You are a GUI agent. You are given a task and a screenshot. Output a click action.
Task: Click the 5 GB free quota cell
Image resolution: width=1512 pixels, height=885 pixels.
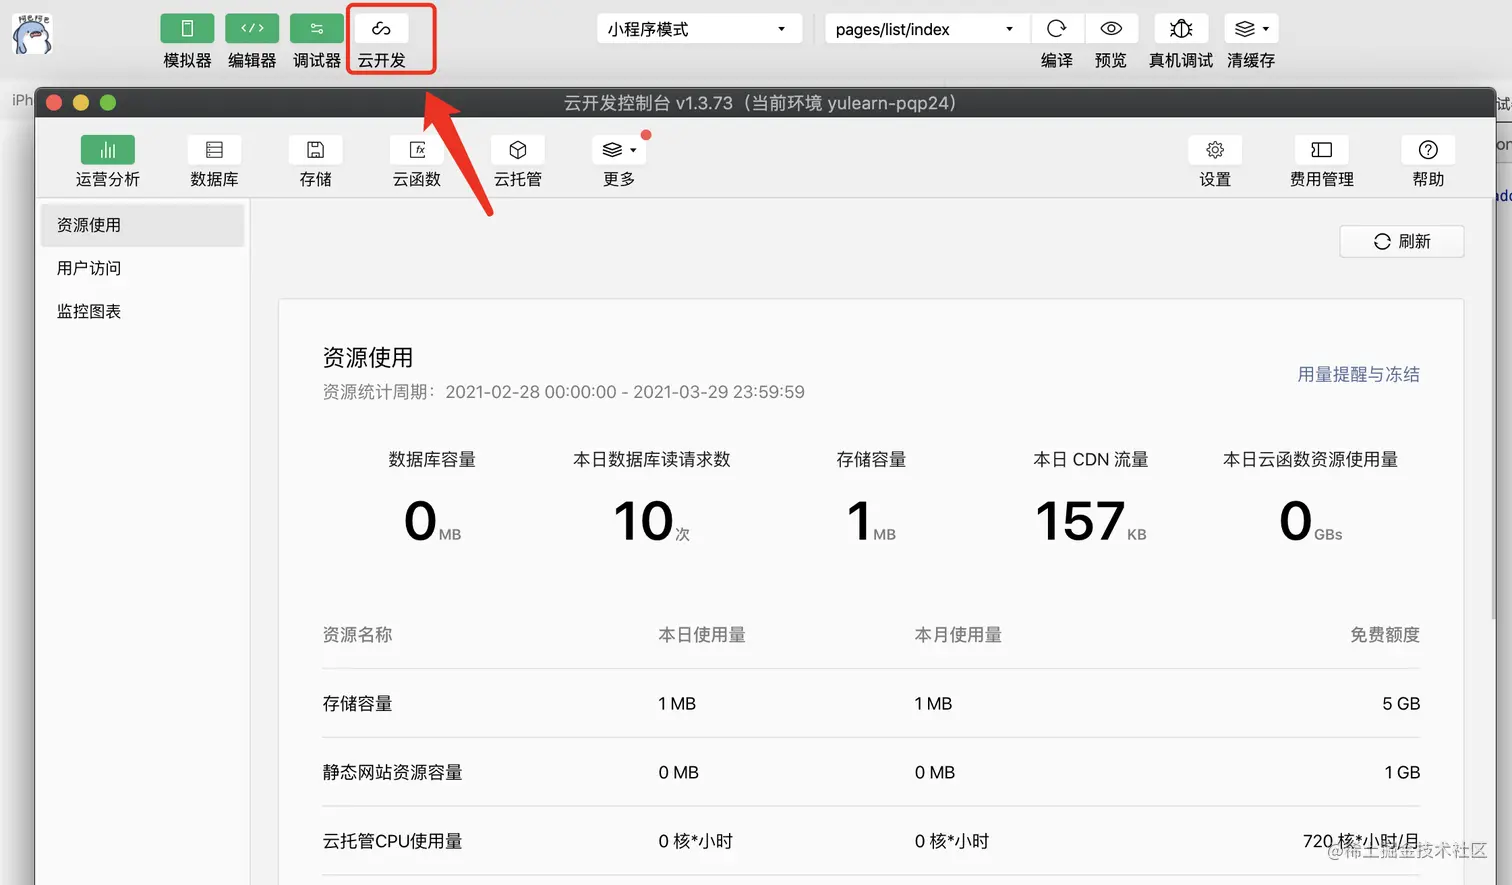pos(1401,704)
